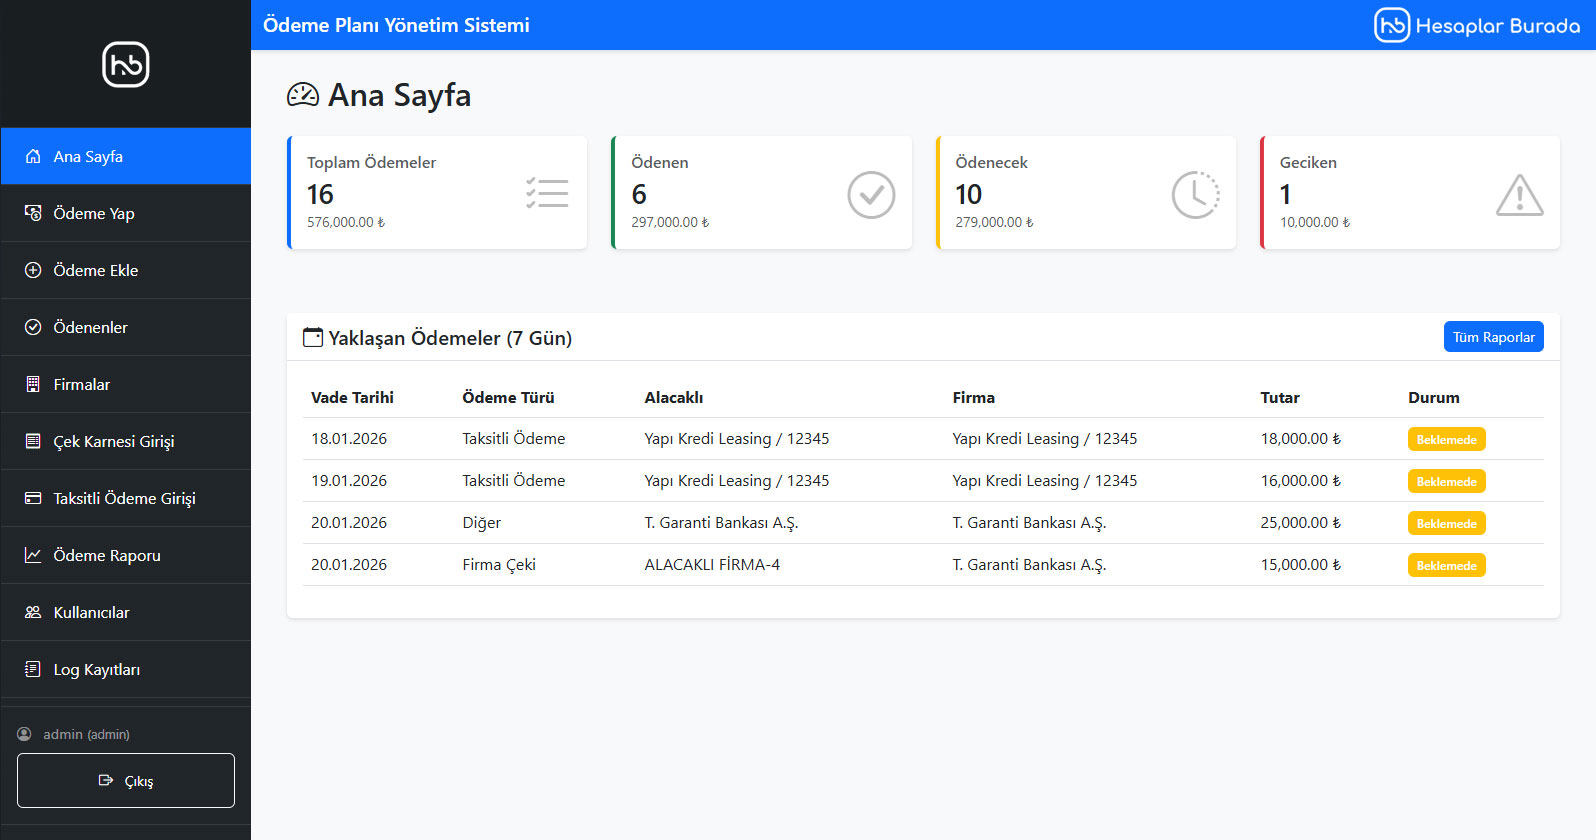Click the Tüm Raporlar button
This screenshot has height=840, width=1596.
coord(1493,337)
